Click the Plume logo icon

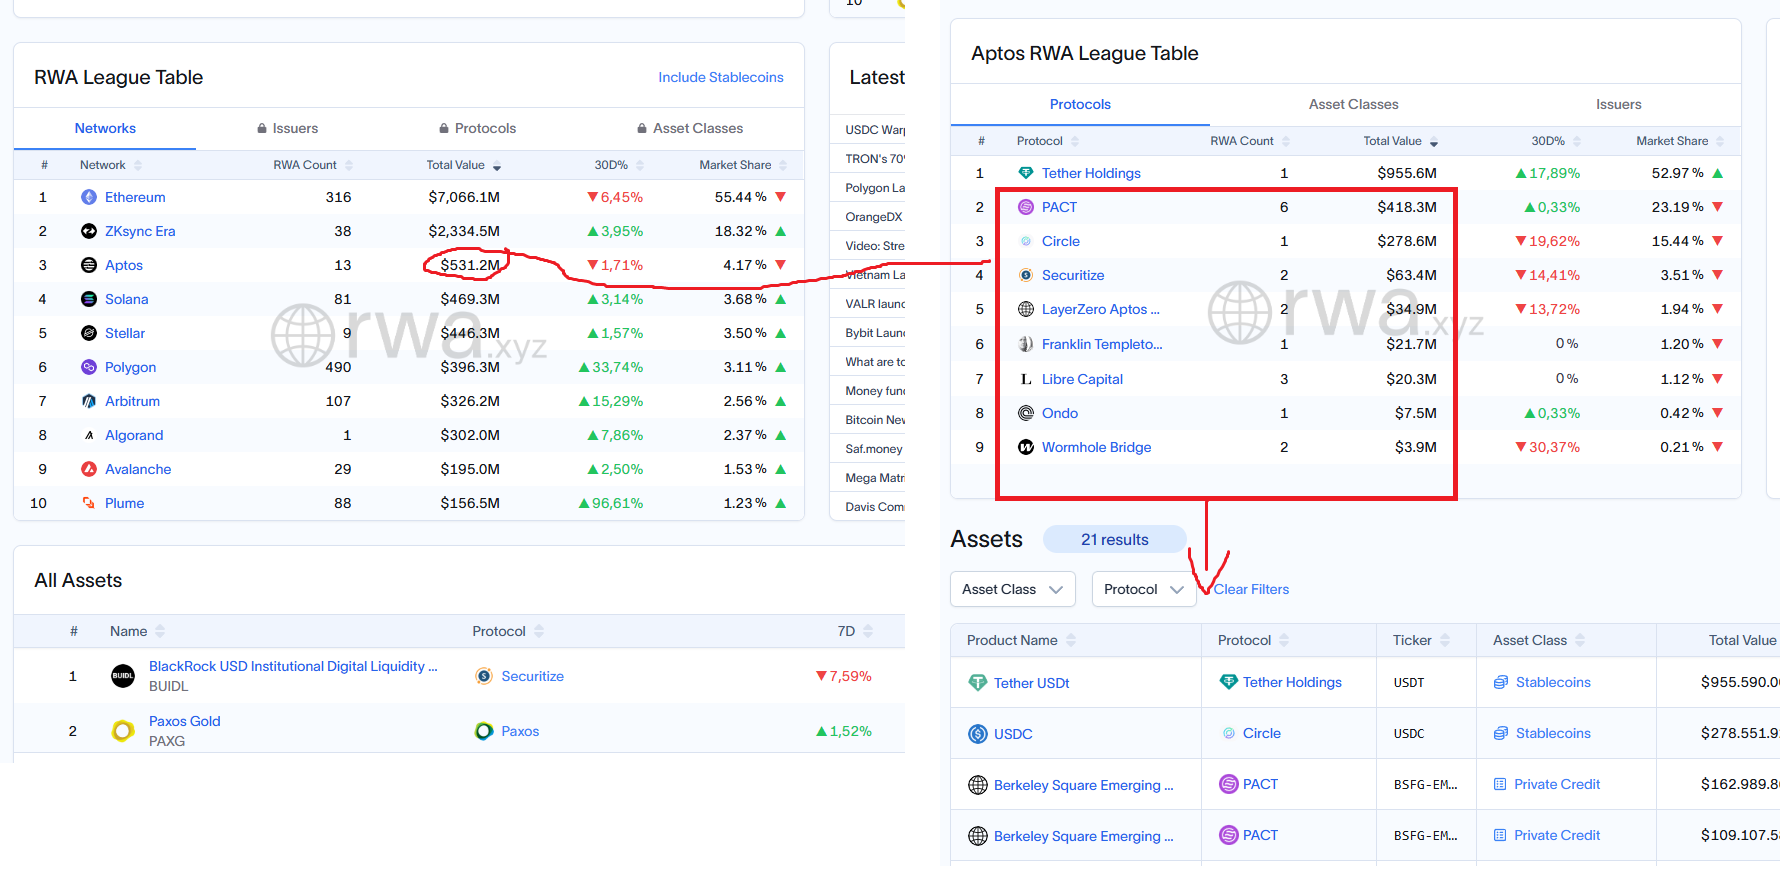point(89,503)
